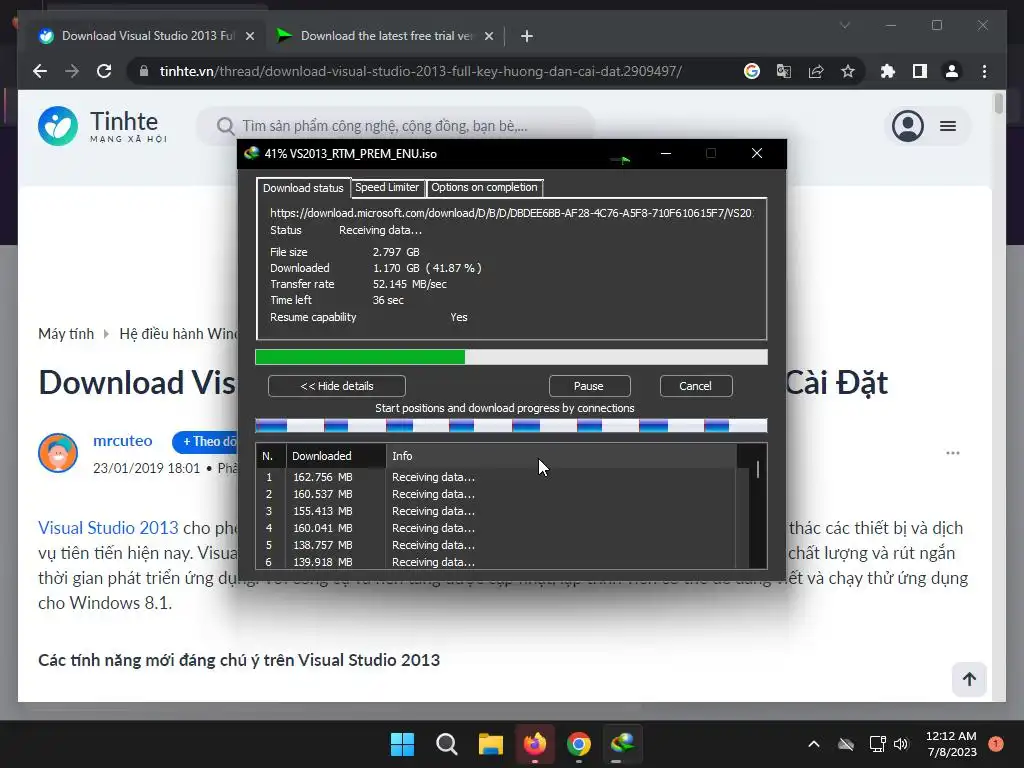The image size is (1024, 768).
Task: Click the Chrome forward arrow
Action: click(72, 71)
